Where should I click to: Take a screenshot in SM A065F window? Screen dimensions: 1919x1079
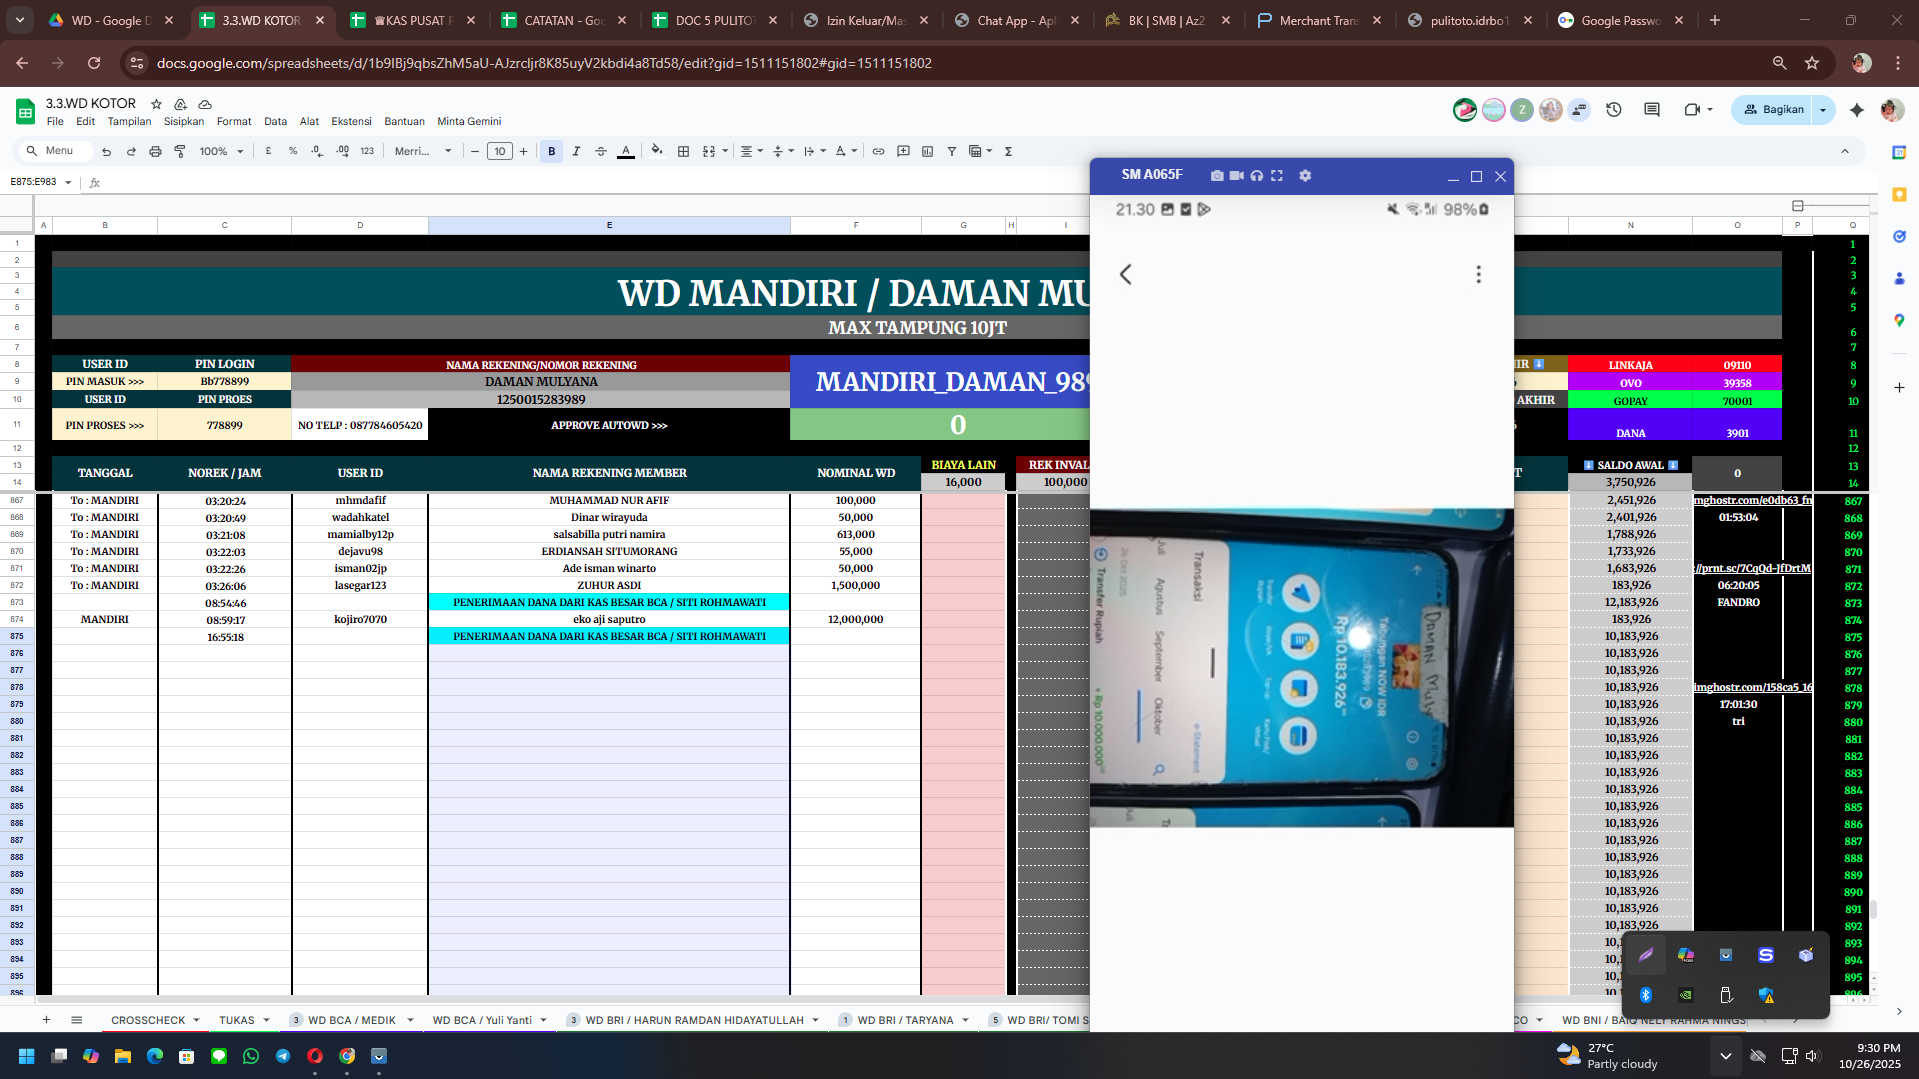1217,176
